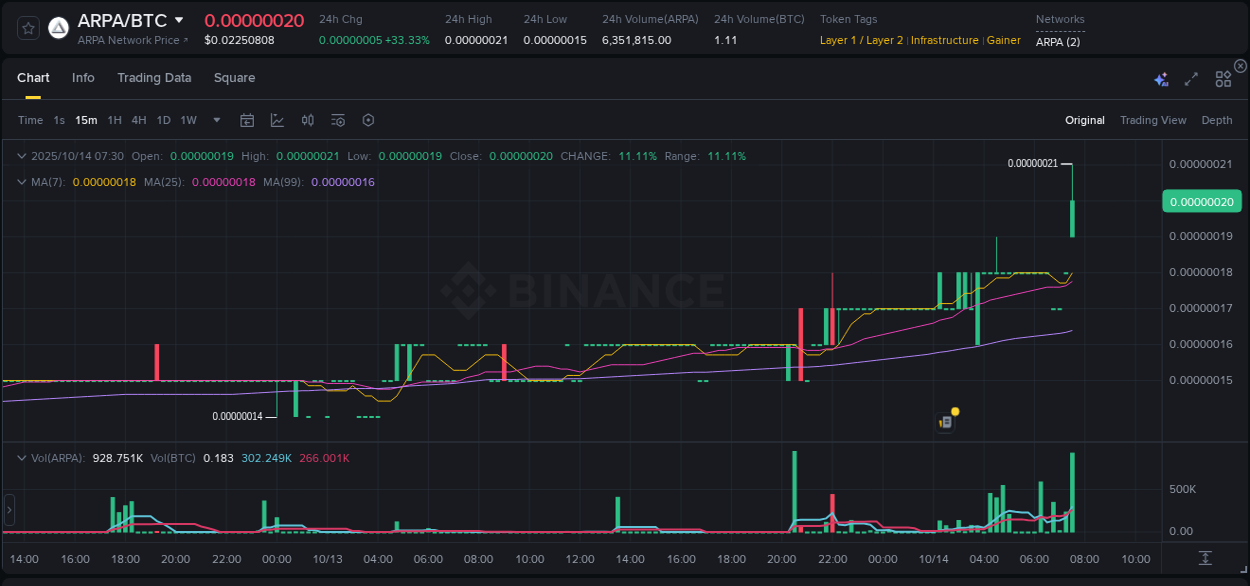Click the chat bubble with yellow notification dot

tap(945, 421)
